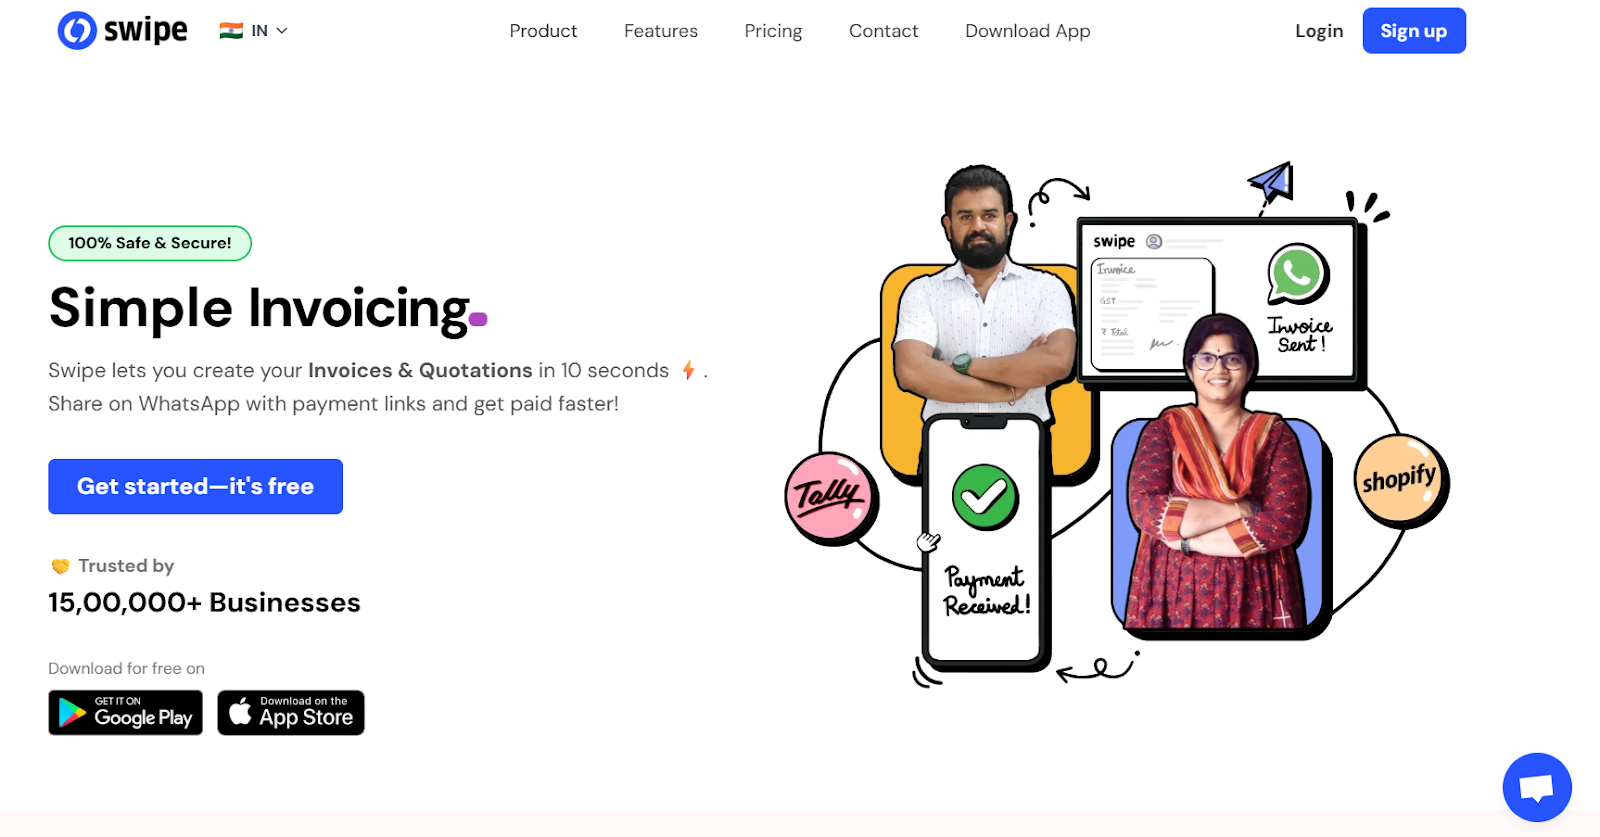The width and height of the screenshot is (1600, 837).
Task: Click the 100% Safe & Secure badge
Action: 150,243
